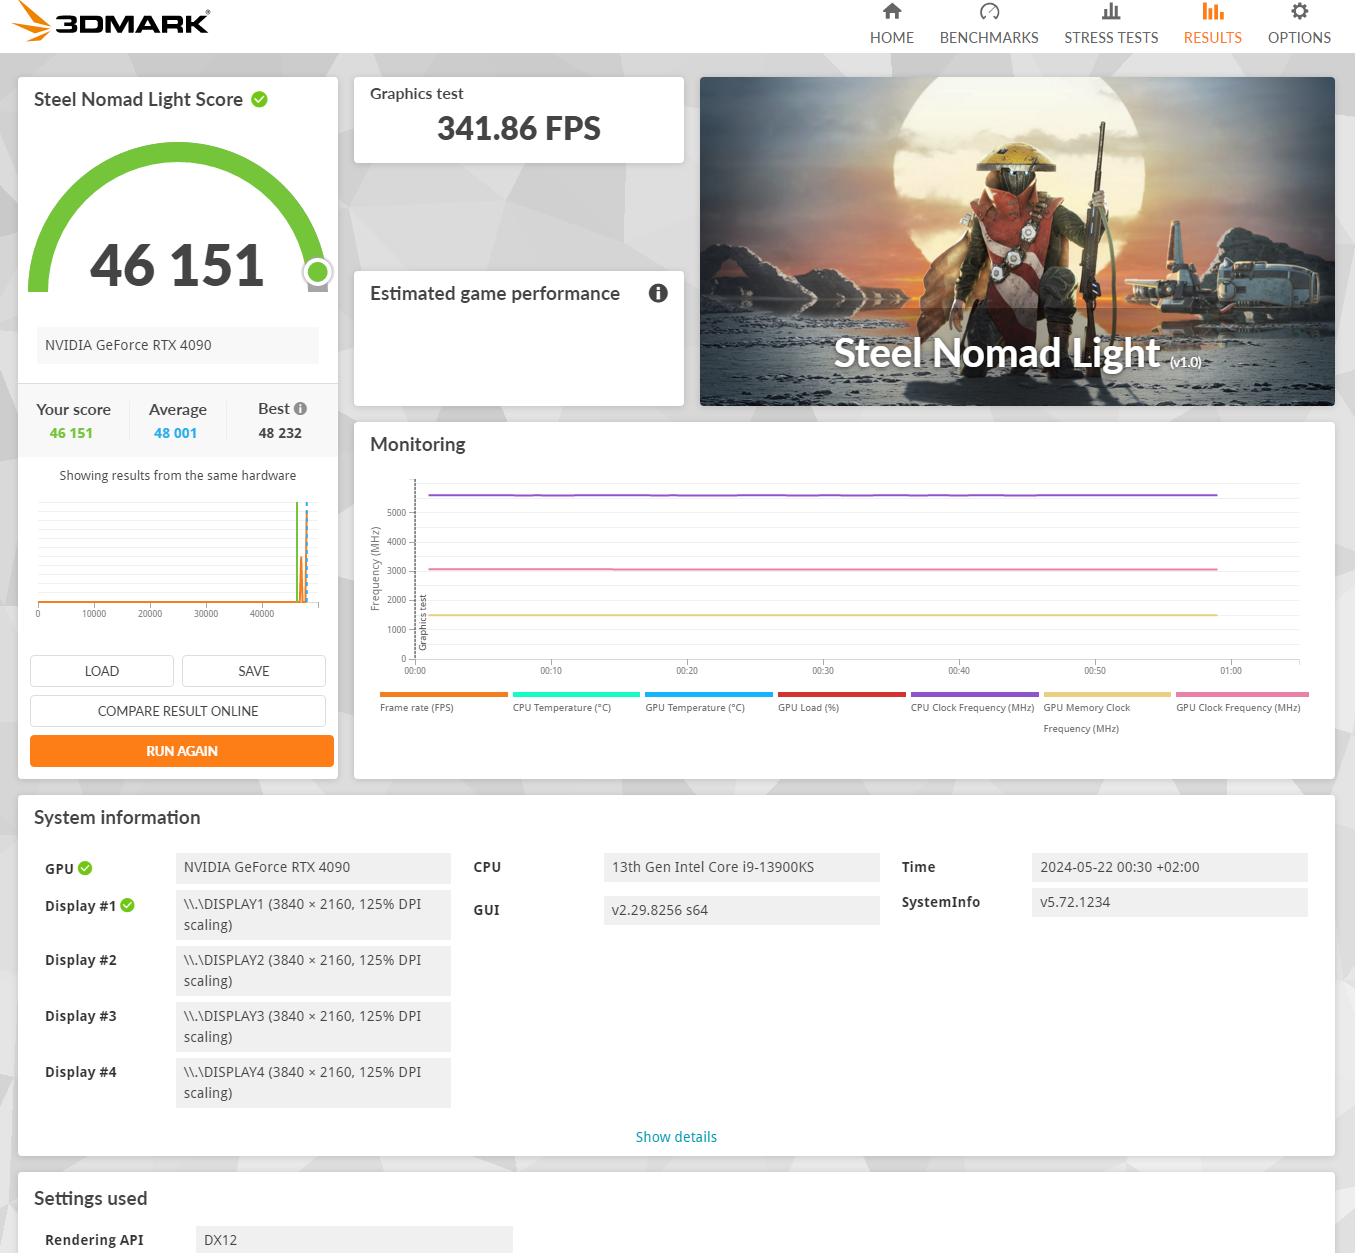The width and height of the screenshot is (1355, 1253).
Task: Click the Best score value 48 232
Action: point(280,433)
